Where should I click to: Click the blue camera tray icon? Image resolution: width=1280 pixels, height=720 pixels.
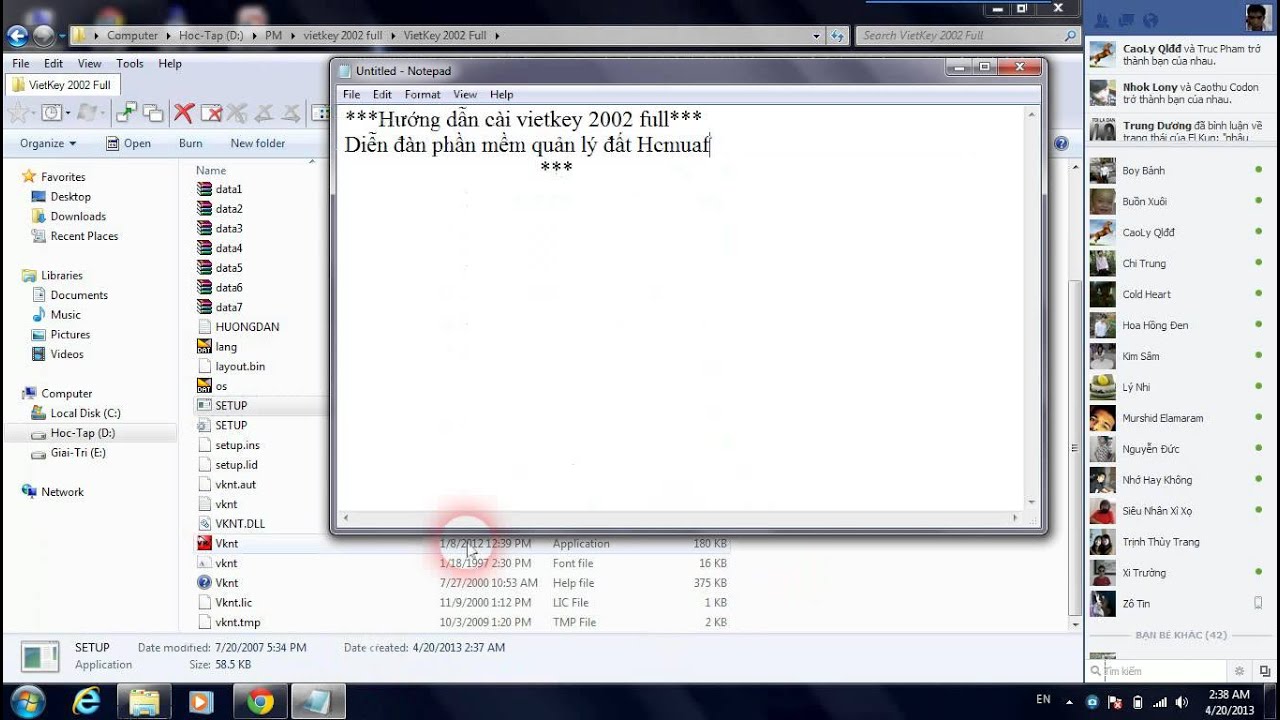[1092, 702]
